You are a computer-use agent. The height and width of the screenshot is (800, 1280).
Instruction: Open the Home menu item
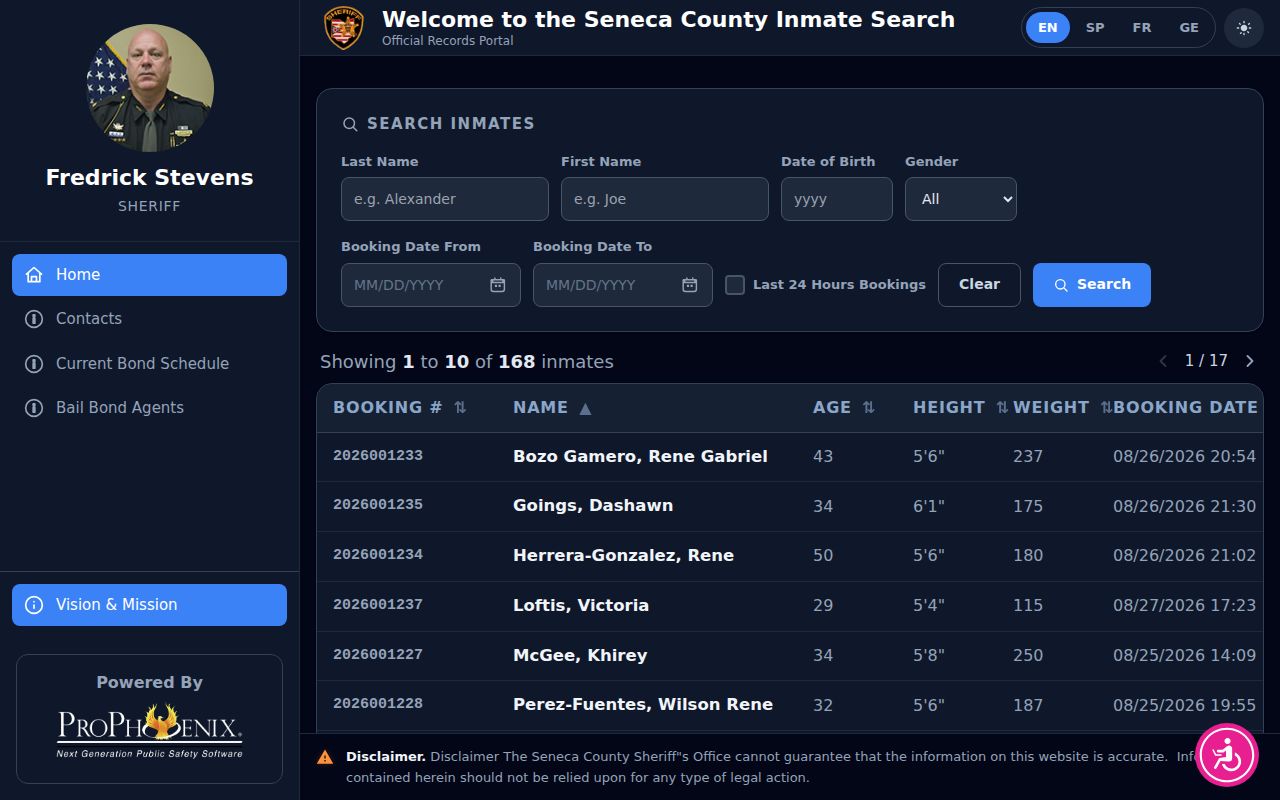pyautogui.click(x=149, y=275)
